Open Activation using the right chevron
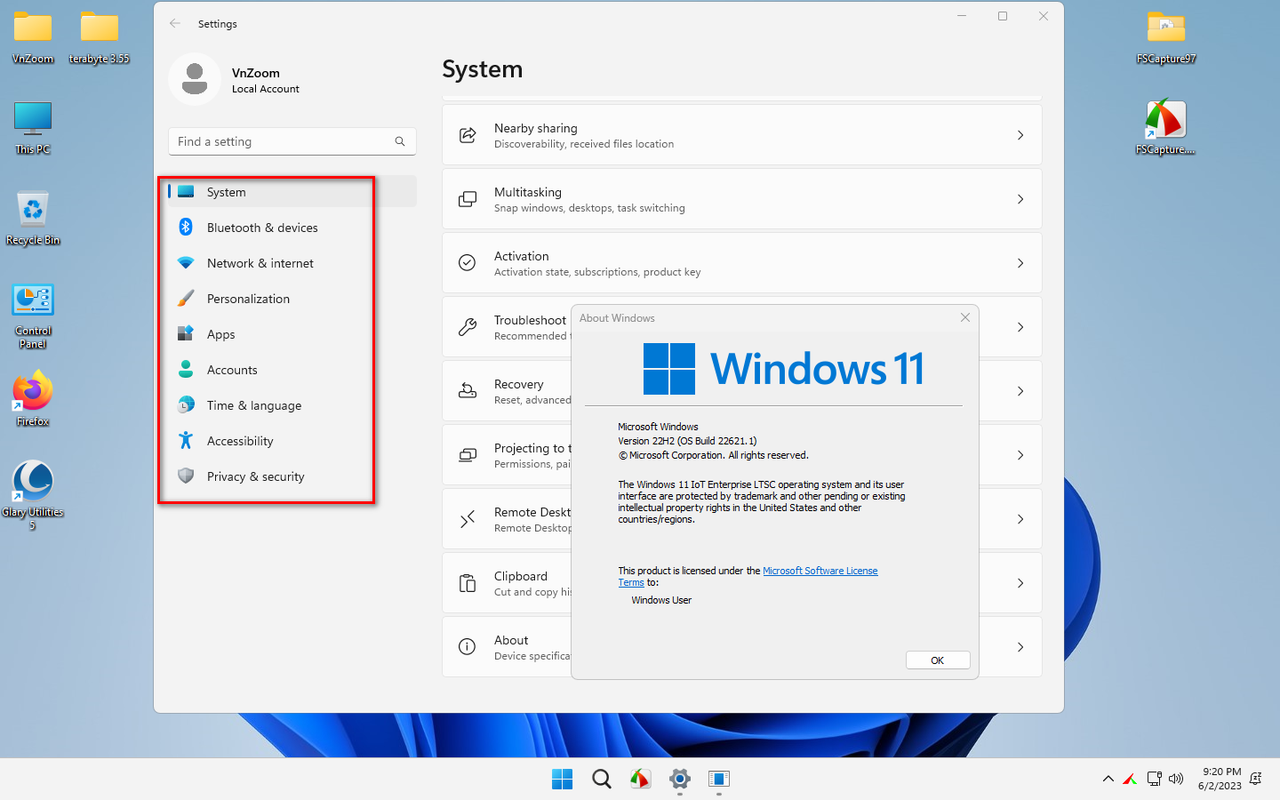The height and width of the screenshot is (800, 1280). click(x=1020, y=263)
